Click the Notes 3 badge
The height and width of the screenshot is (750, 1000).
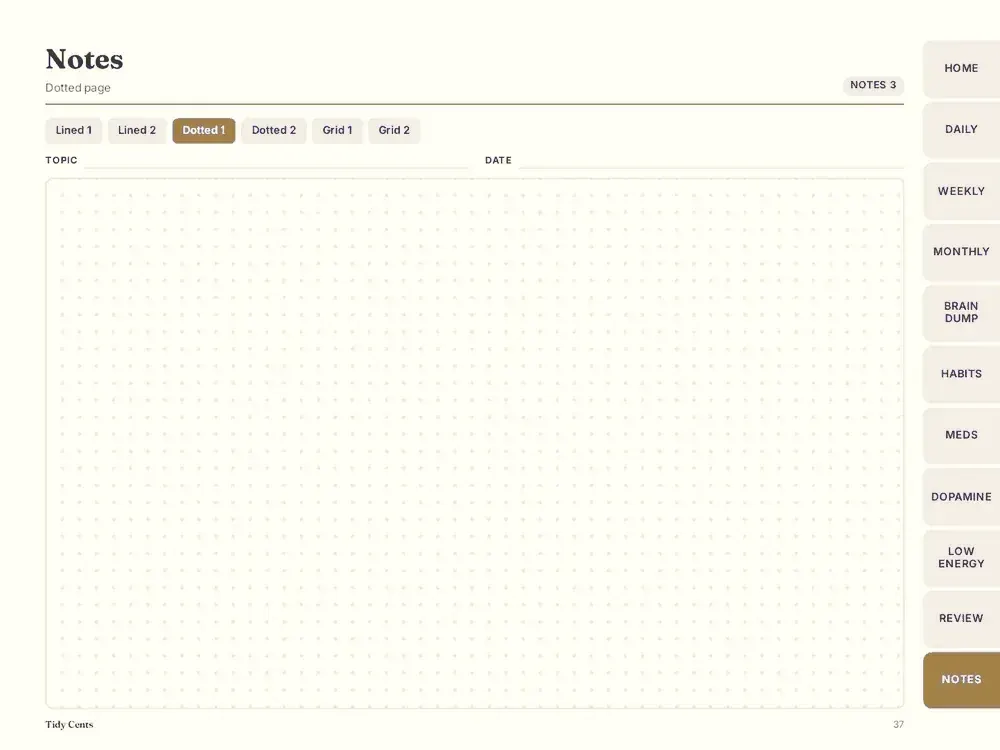coord(873,85)
